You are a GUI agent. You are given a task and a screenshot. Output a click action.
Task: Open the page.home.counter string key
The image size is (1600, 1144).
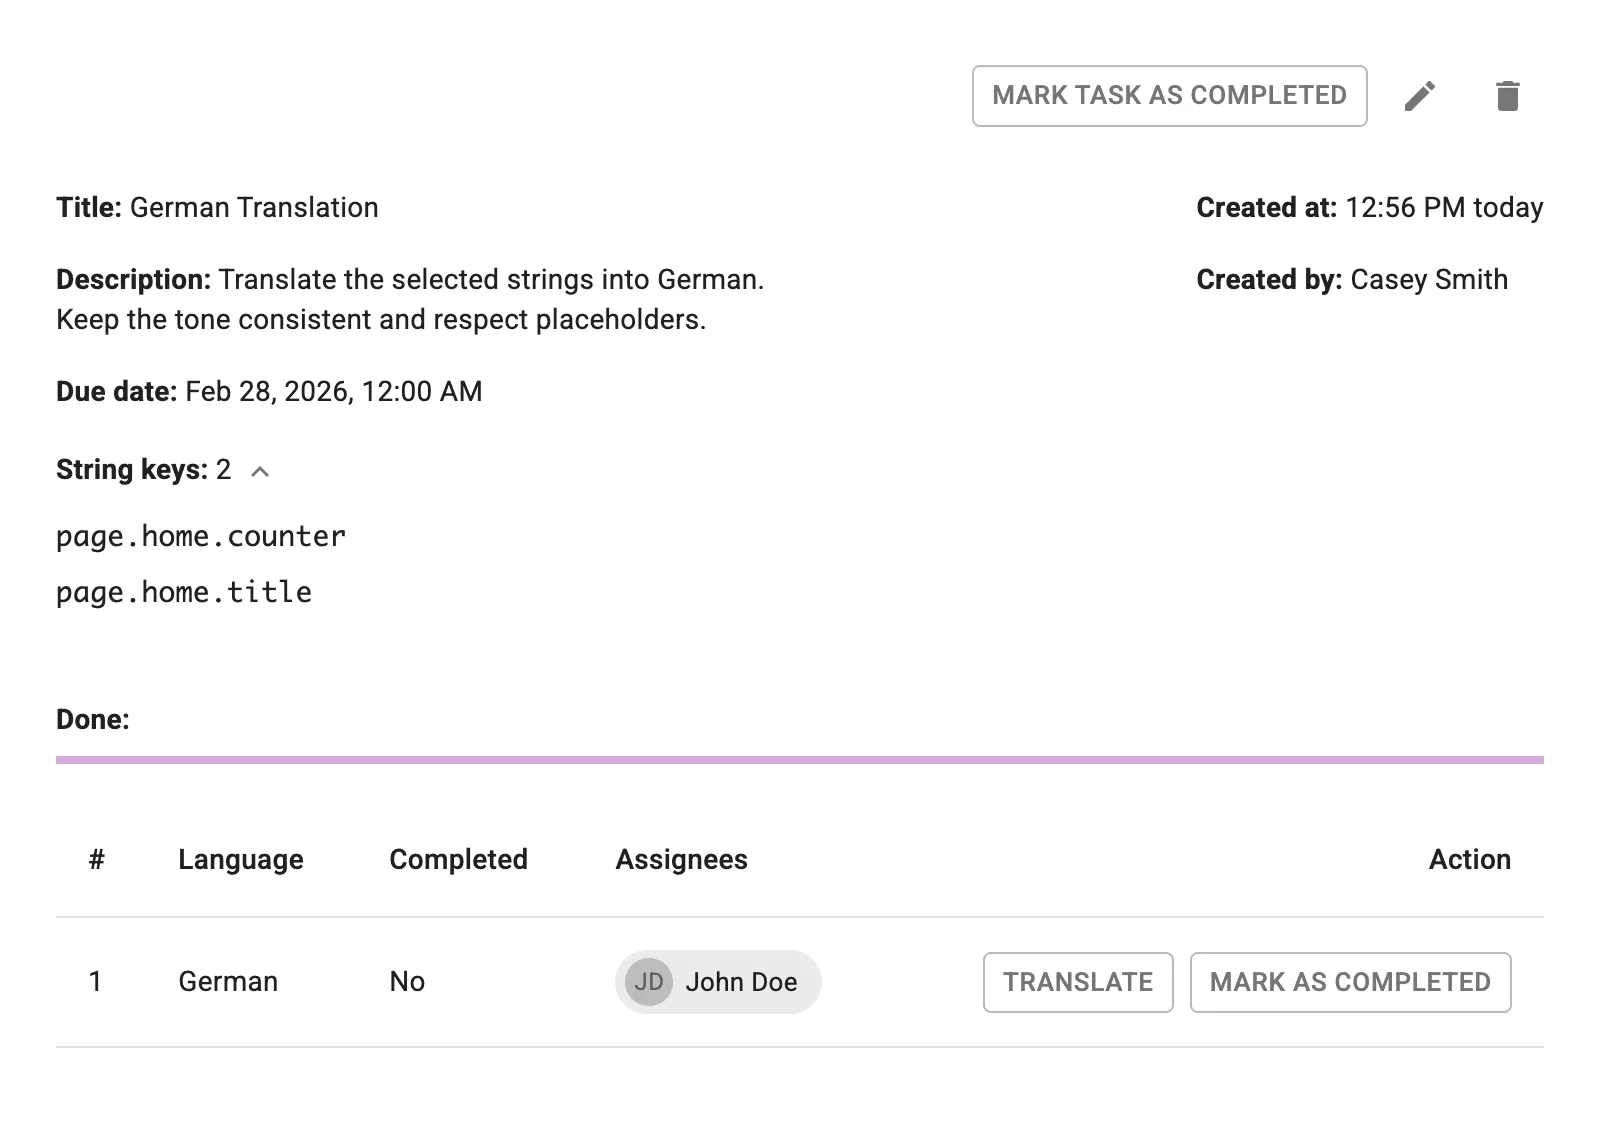click(x=199, y=536)
